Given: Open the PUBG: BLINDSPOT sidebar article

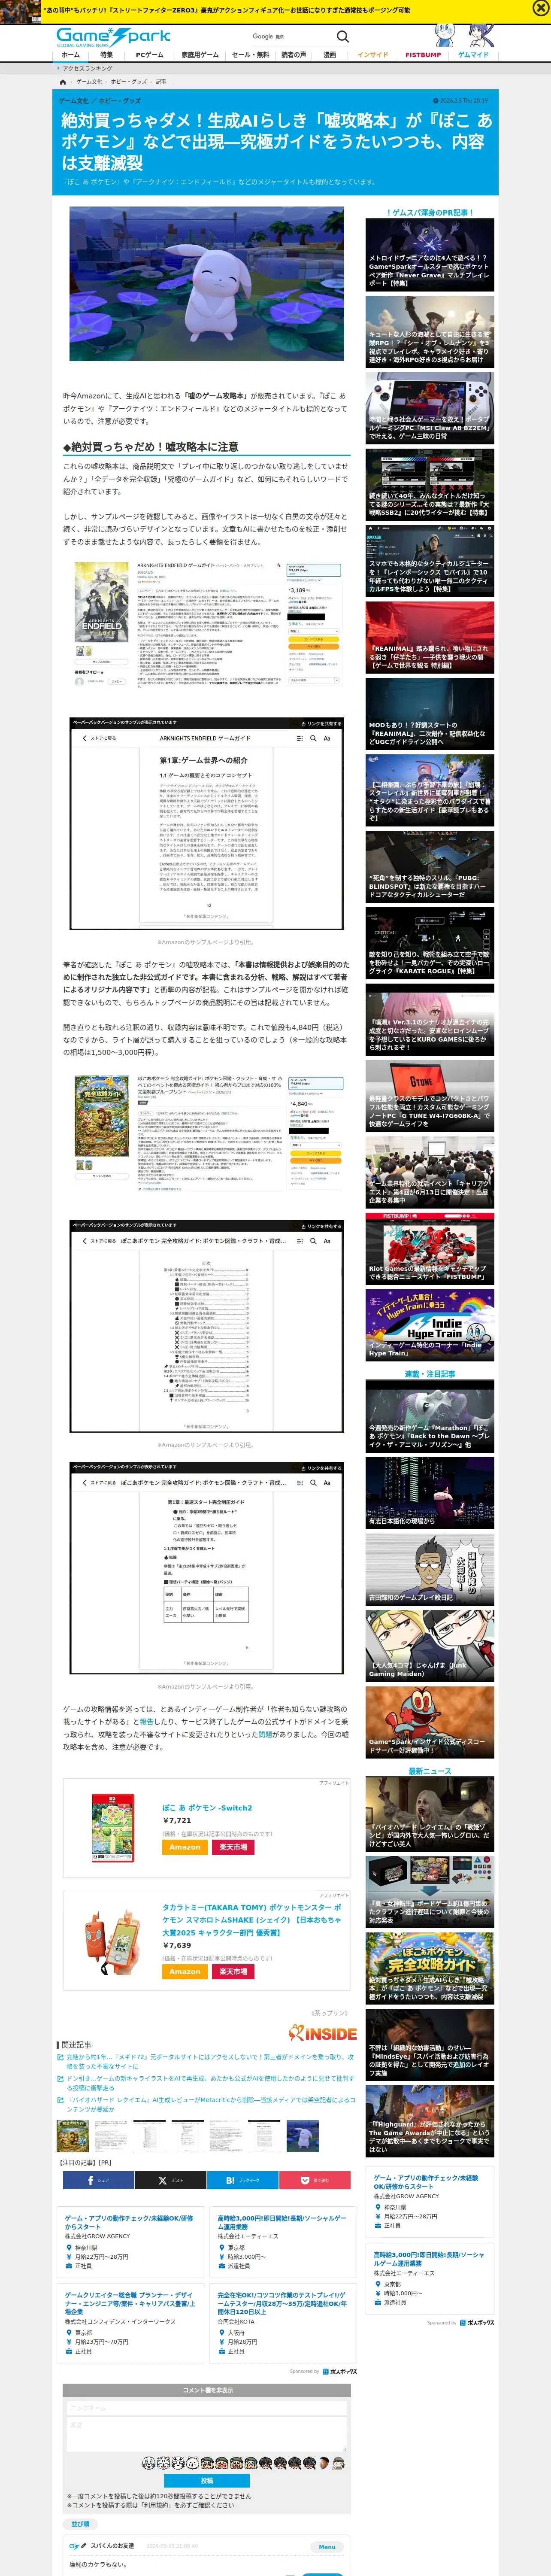Looking at the screenshot, I should coord(429,867).
